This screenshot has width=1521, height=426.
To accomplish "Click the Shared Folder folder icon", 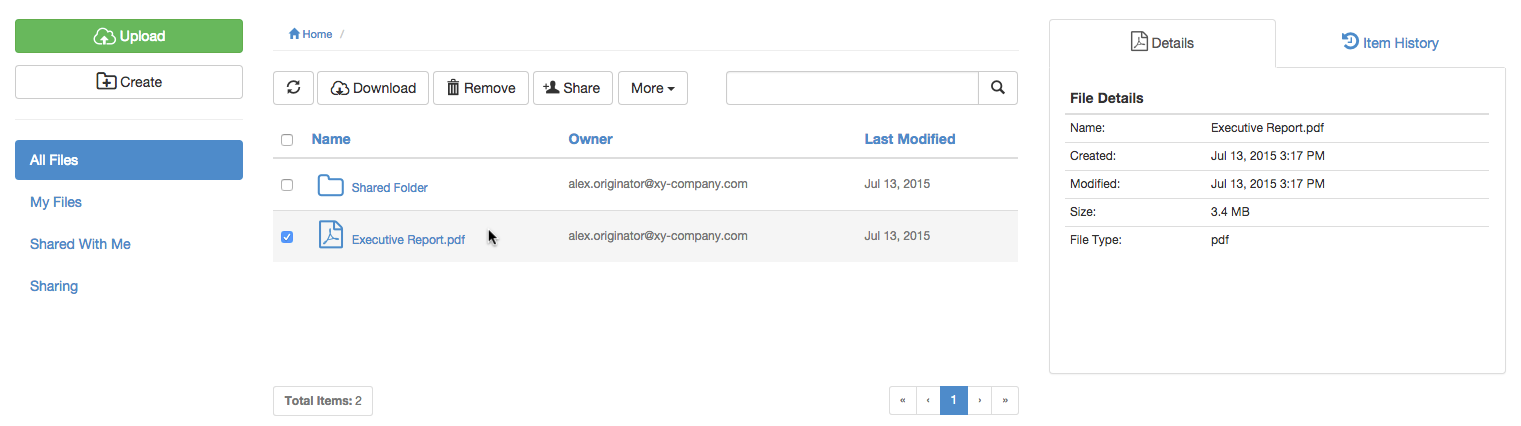I will (330, 186).
